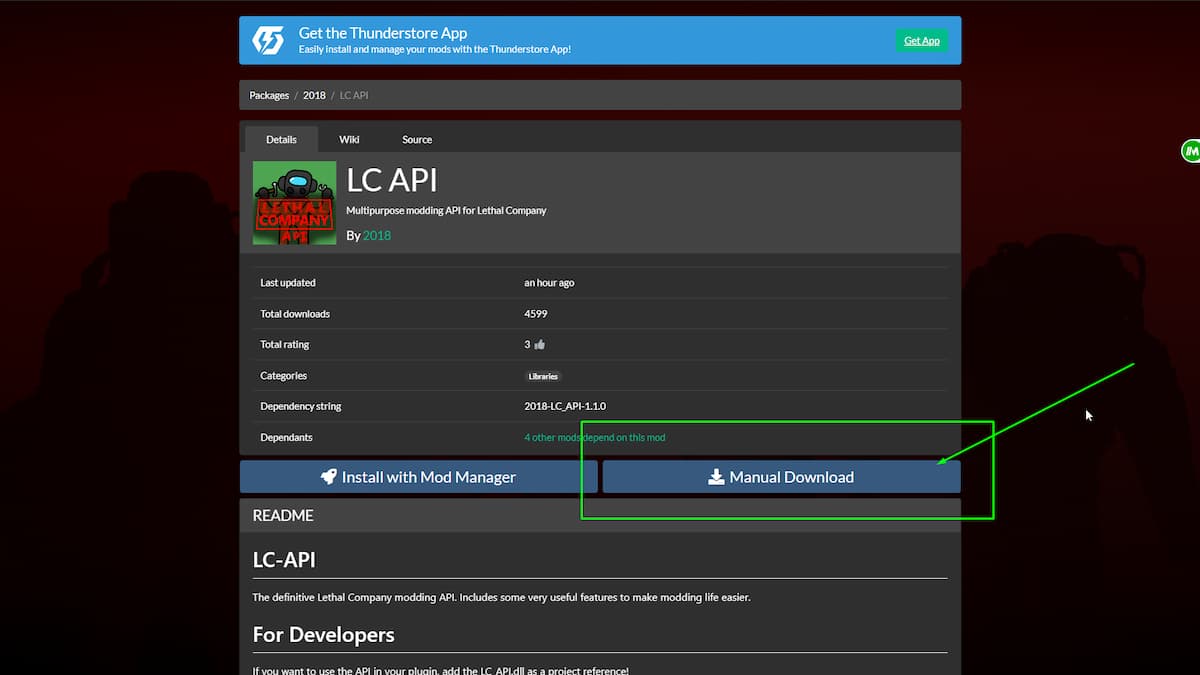Select the Libraries category tag
Viewport: 1200px width, 675px height.
point(544,377)
